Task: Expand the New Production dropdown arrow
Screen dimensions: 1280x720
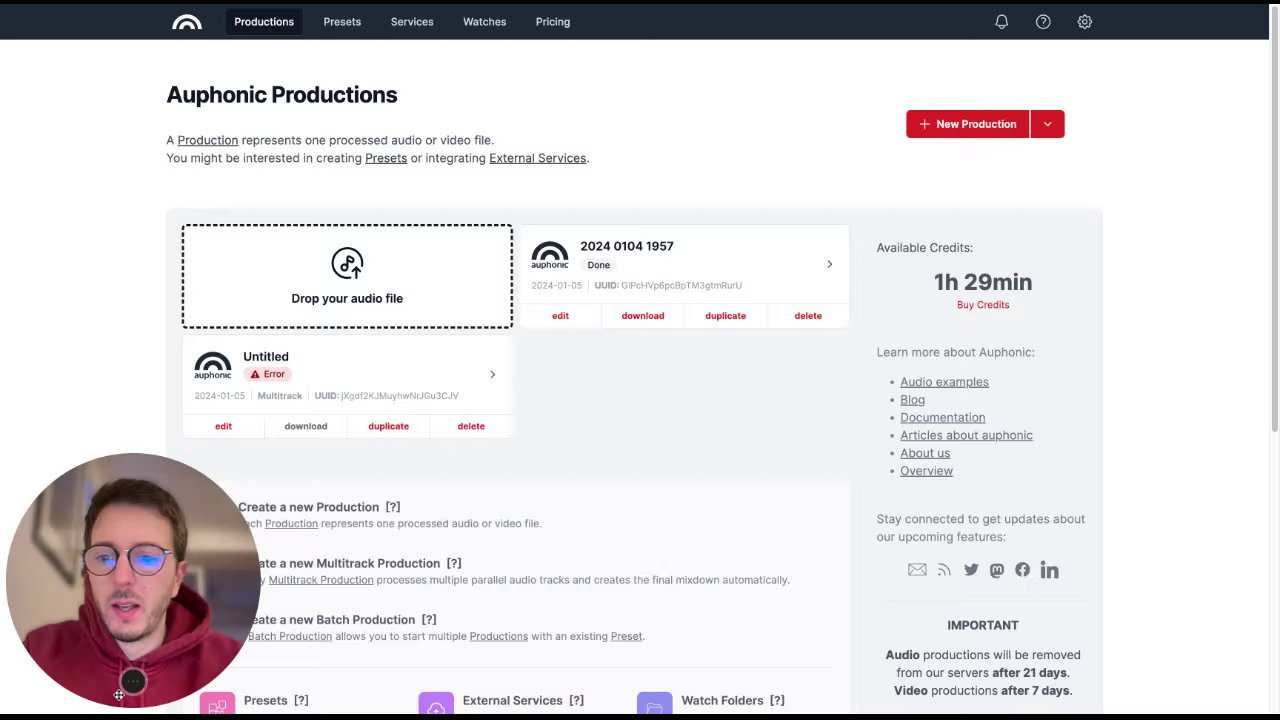Action: pyautogui.click(x=1047, y=124)
